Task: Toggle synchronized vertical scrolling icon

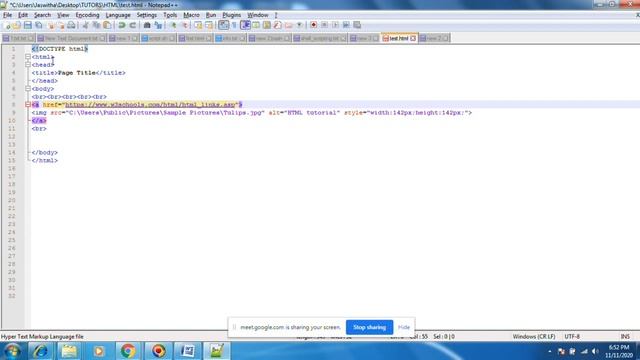Action: click(198, 25)
